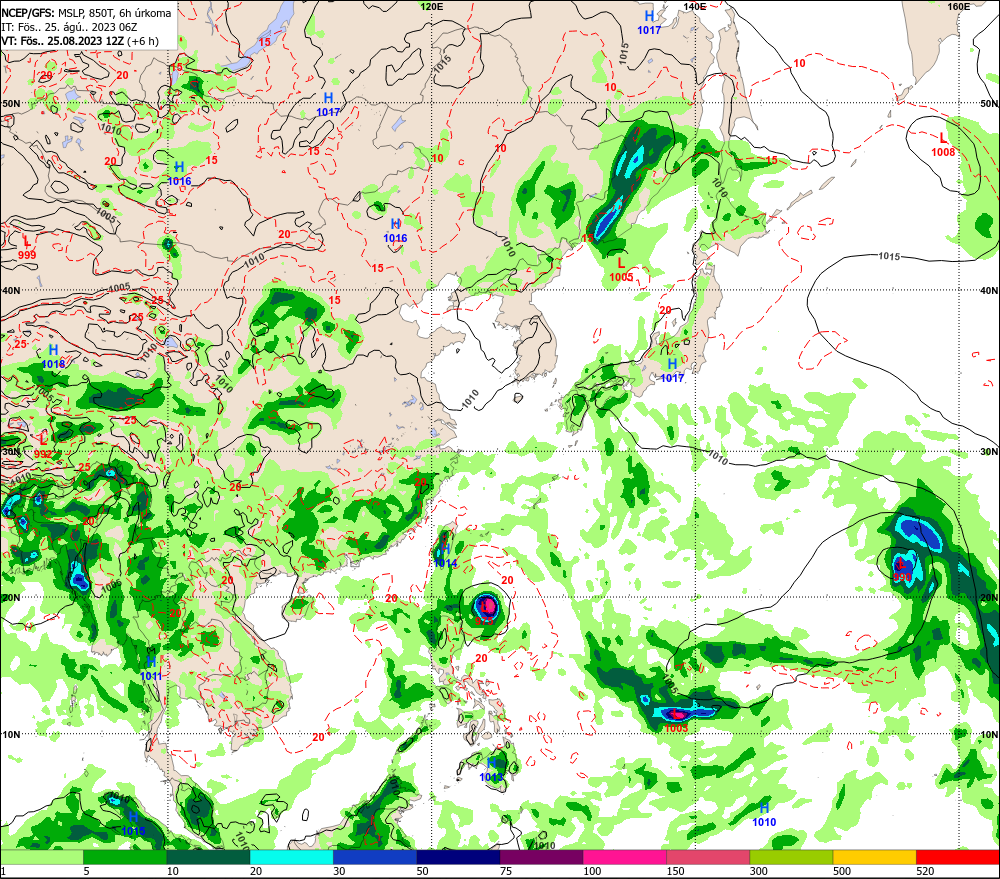Click the legend value 300
The height and width of the screenshot is (879, 1000).
(x=759, y=871)
